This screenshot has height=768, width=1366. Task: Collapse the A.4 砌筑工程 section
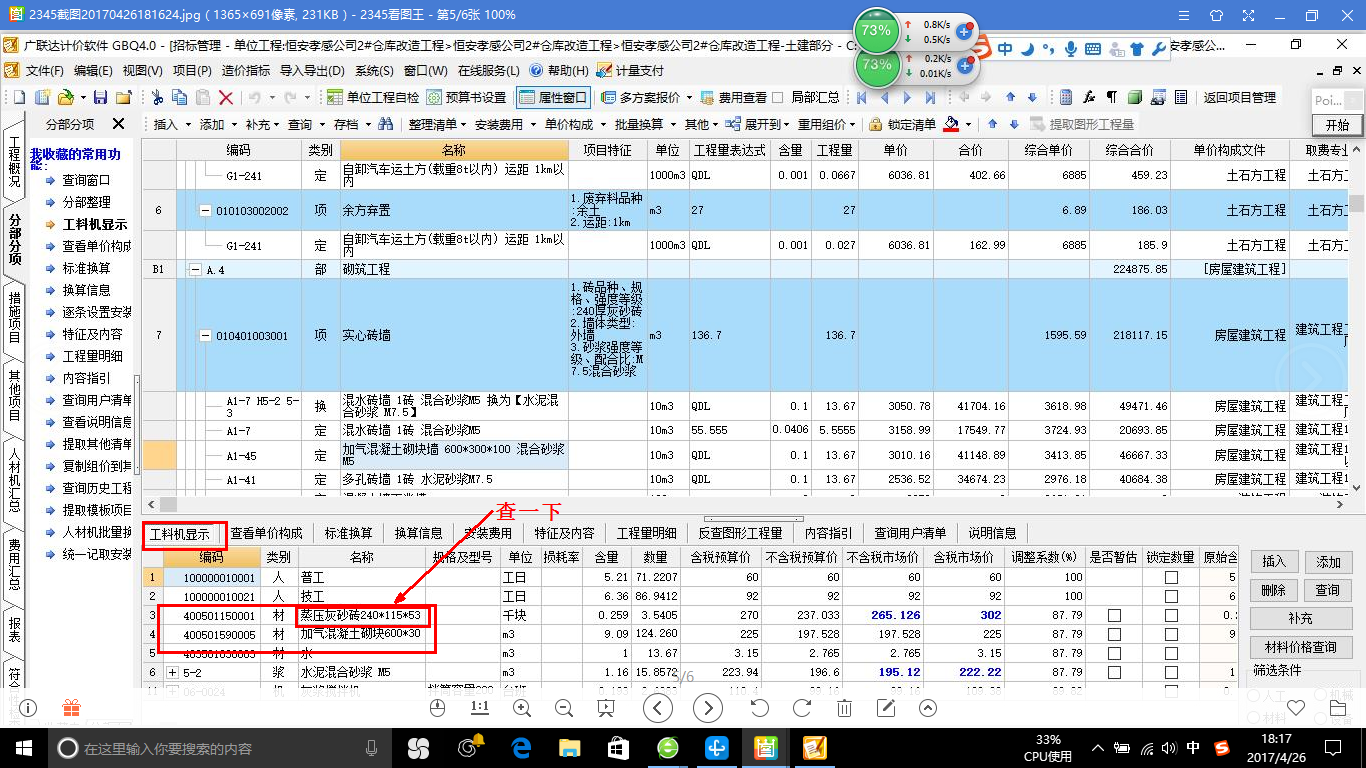[196, 270]
